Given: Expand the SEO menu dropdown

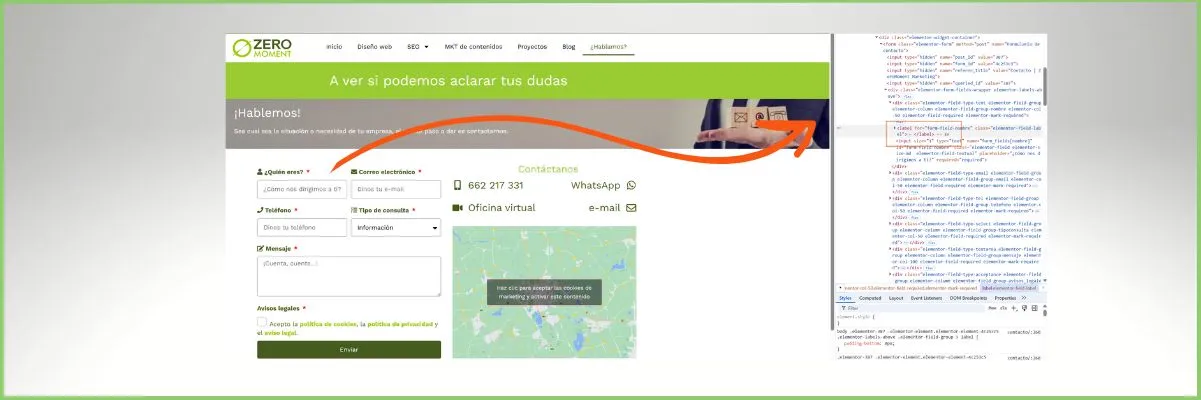Looking at the screenshot, I should [x=417, y=47].
